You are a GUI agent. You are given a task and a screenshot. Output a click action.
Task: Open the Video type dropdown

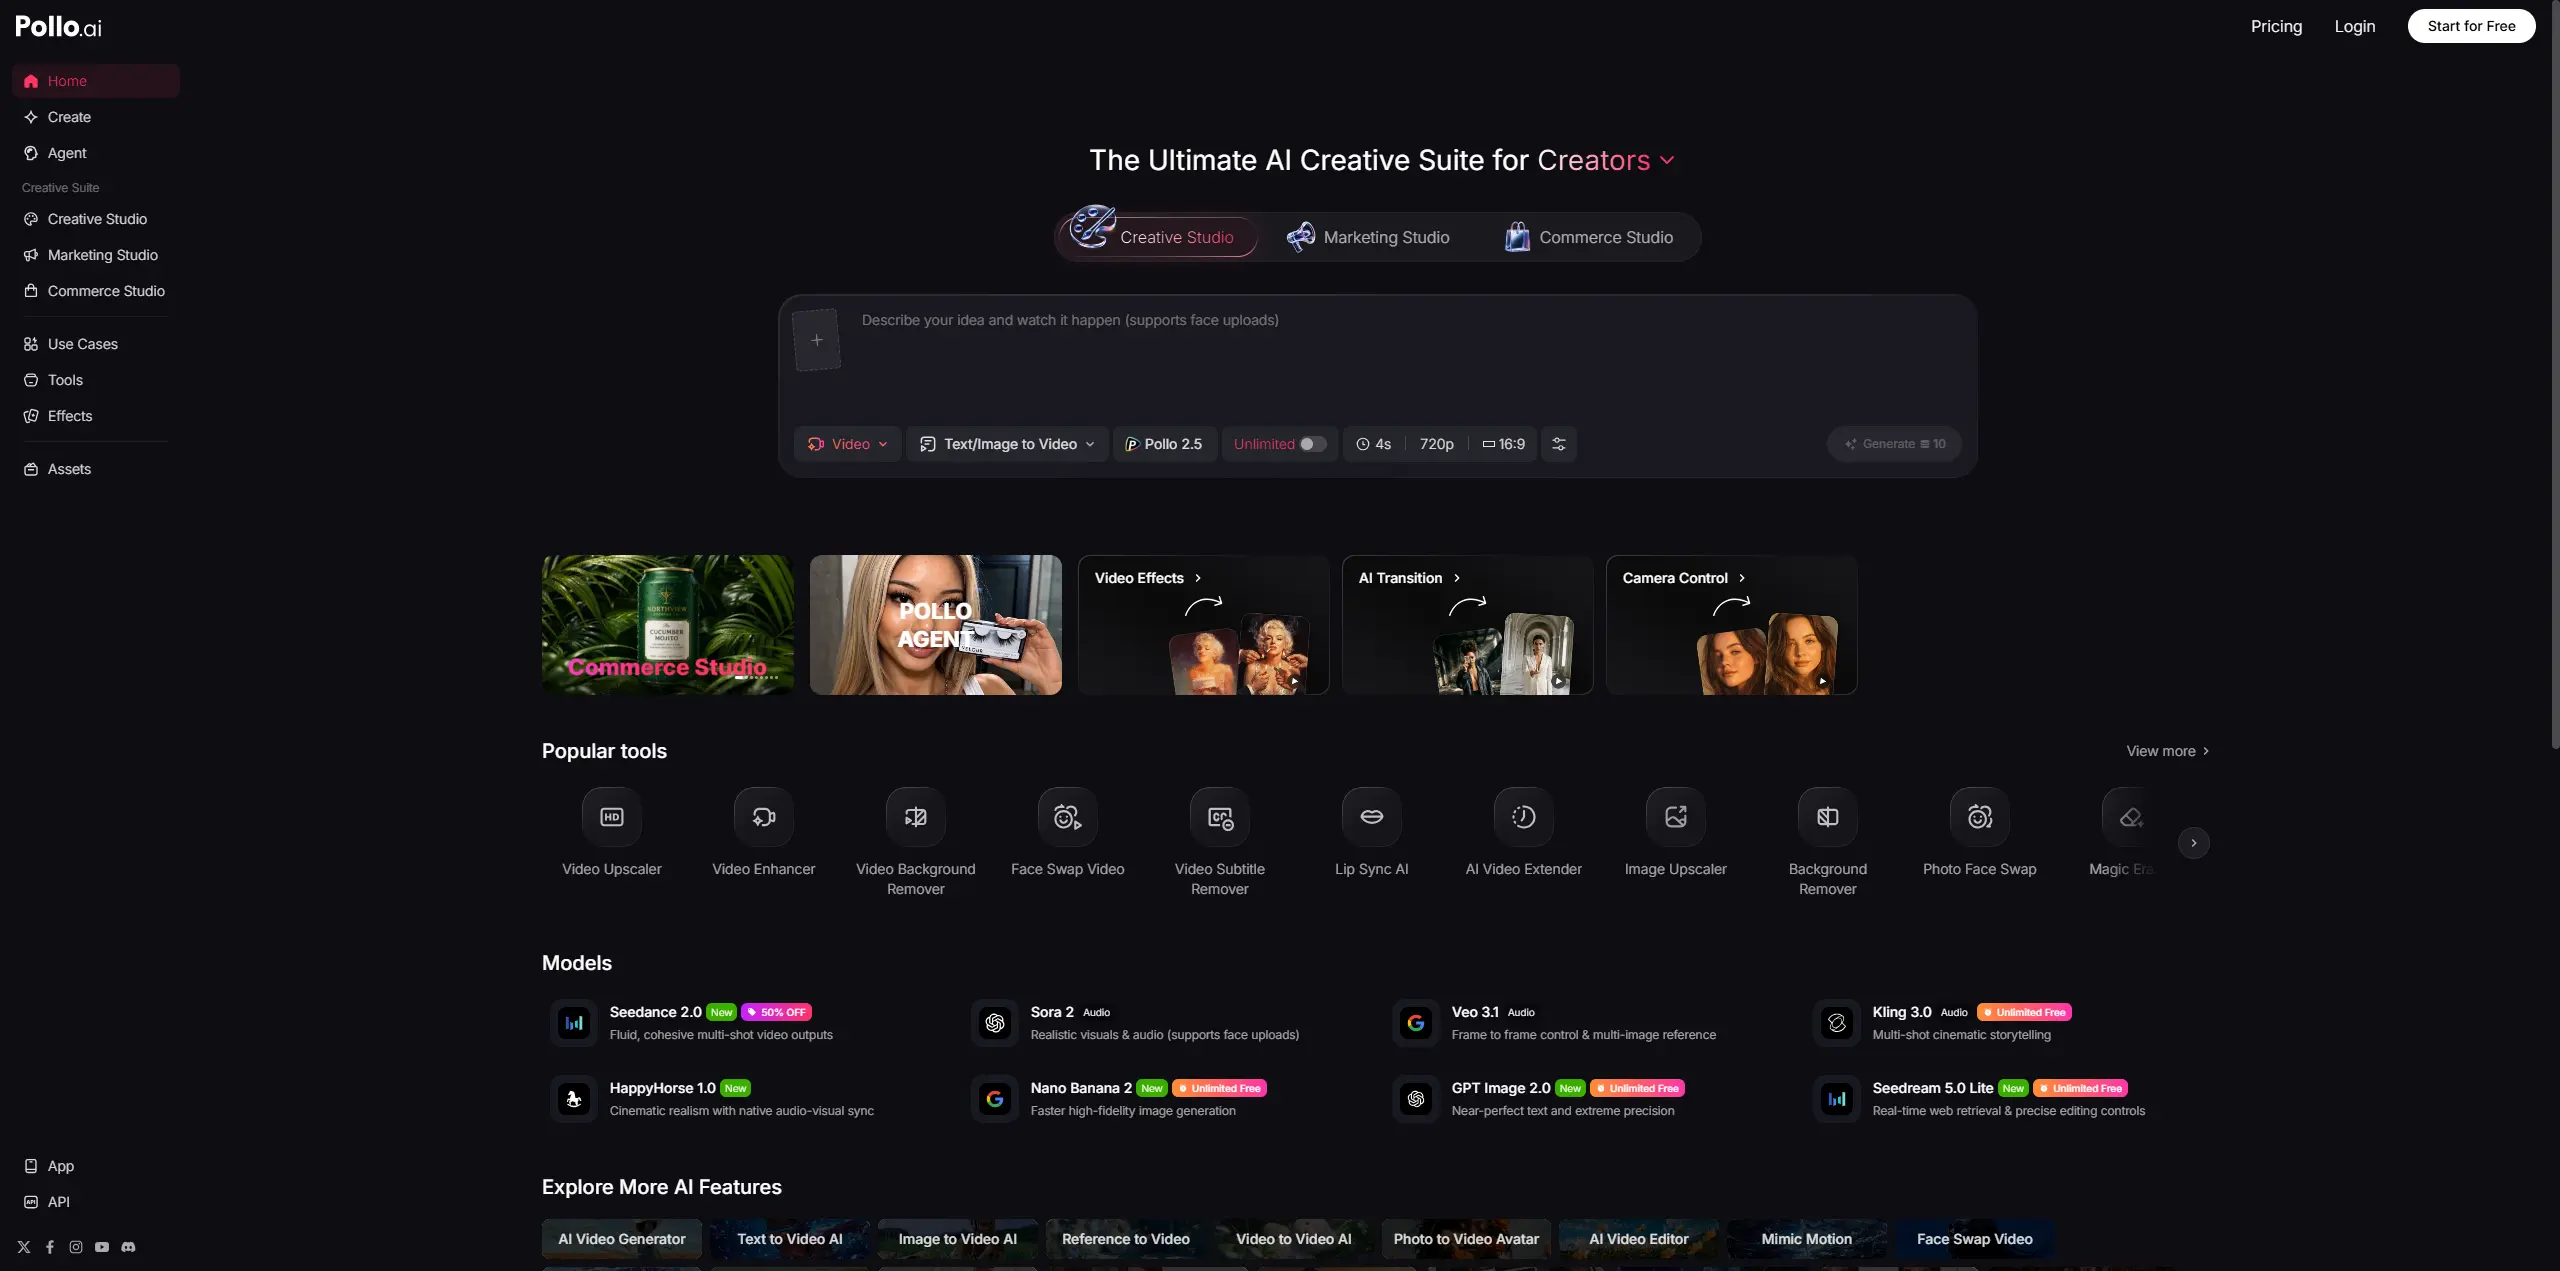[x=847, y=444]
